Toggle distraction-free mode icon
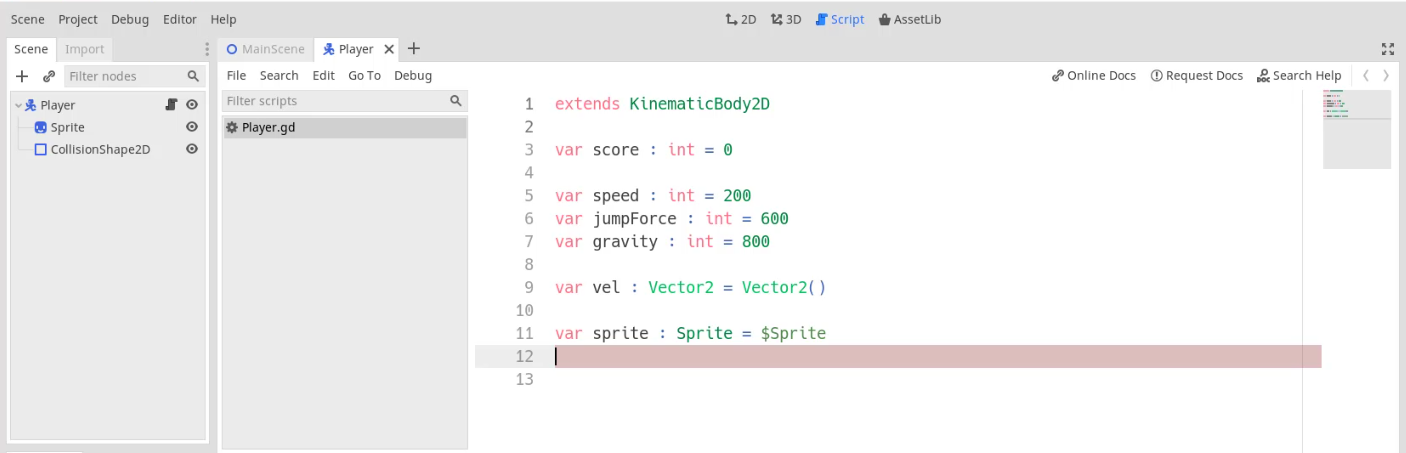This screenshot has width=1406, height=453. (x=1387, y=48)
